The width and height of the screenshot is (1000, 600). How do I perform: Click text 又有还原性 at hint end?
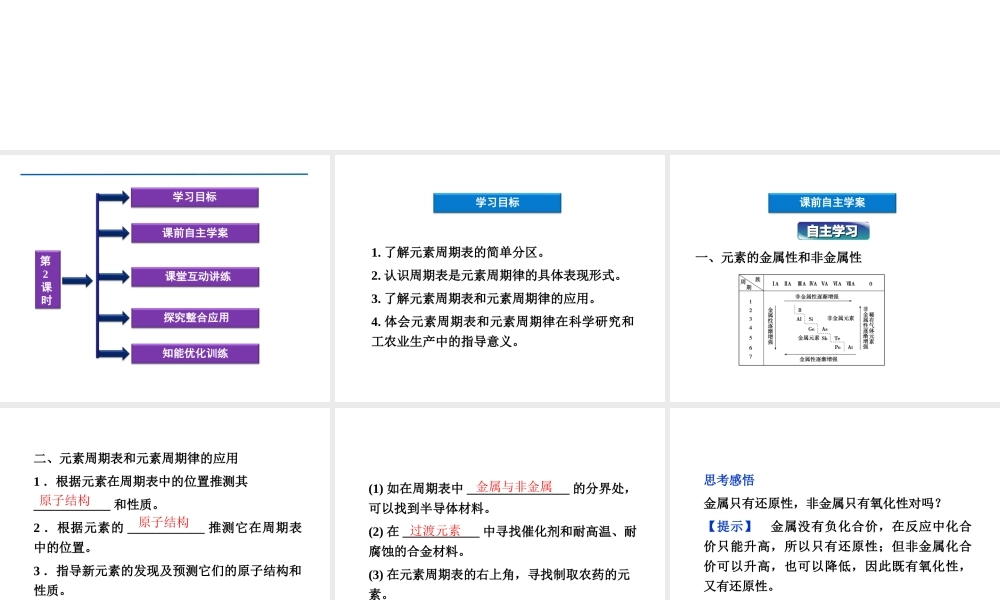[x=739, y=587]
